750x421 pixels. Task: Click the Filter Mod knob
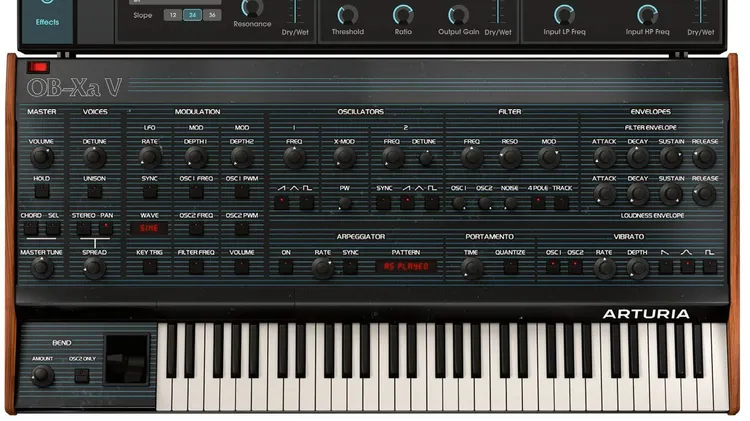[549, 157]
